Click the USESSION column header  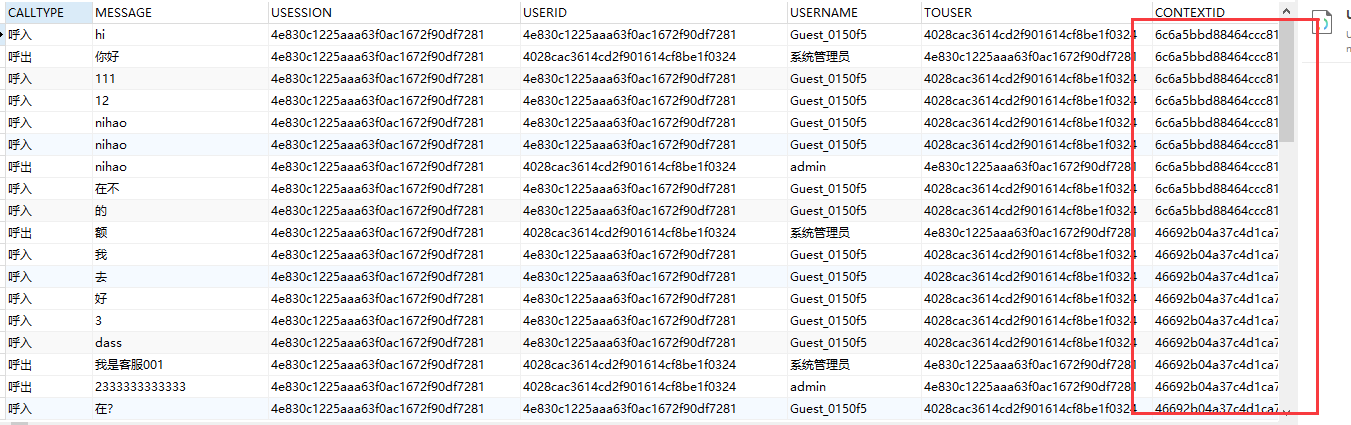coord(394,12)
